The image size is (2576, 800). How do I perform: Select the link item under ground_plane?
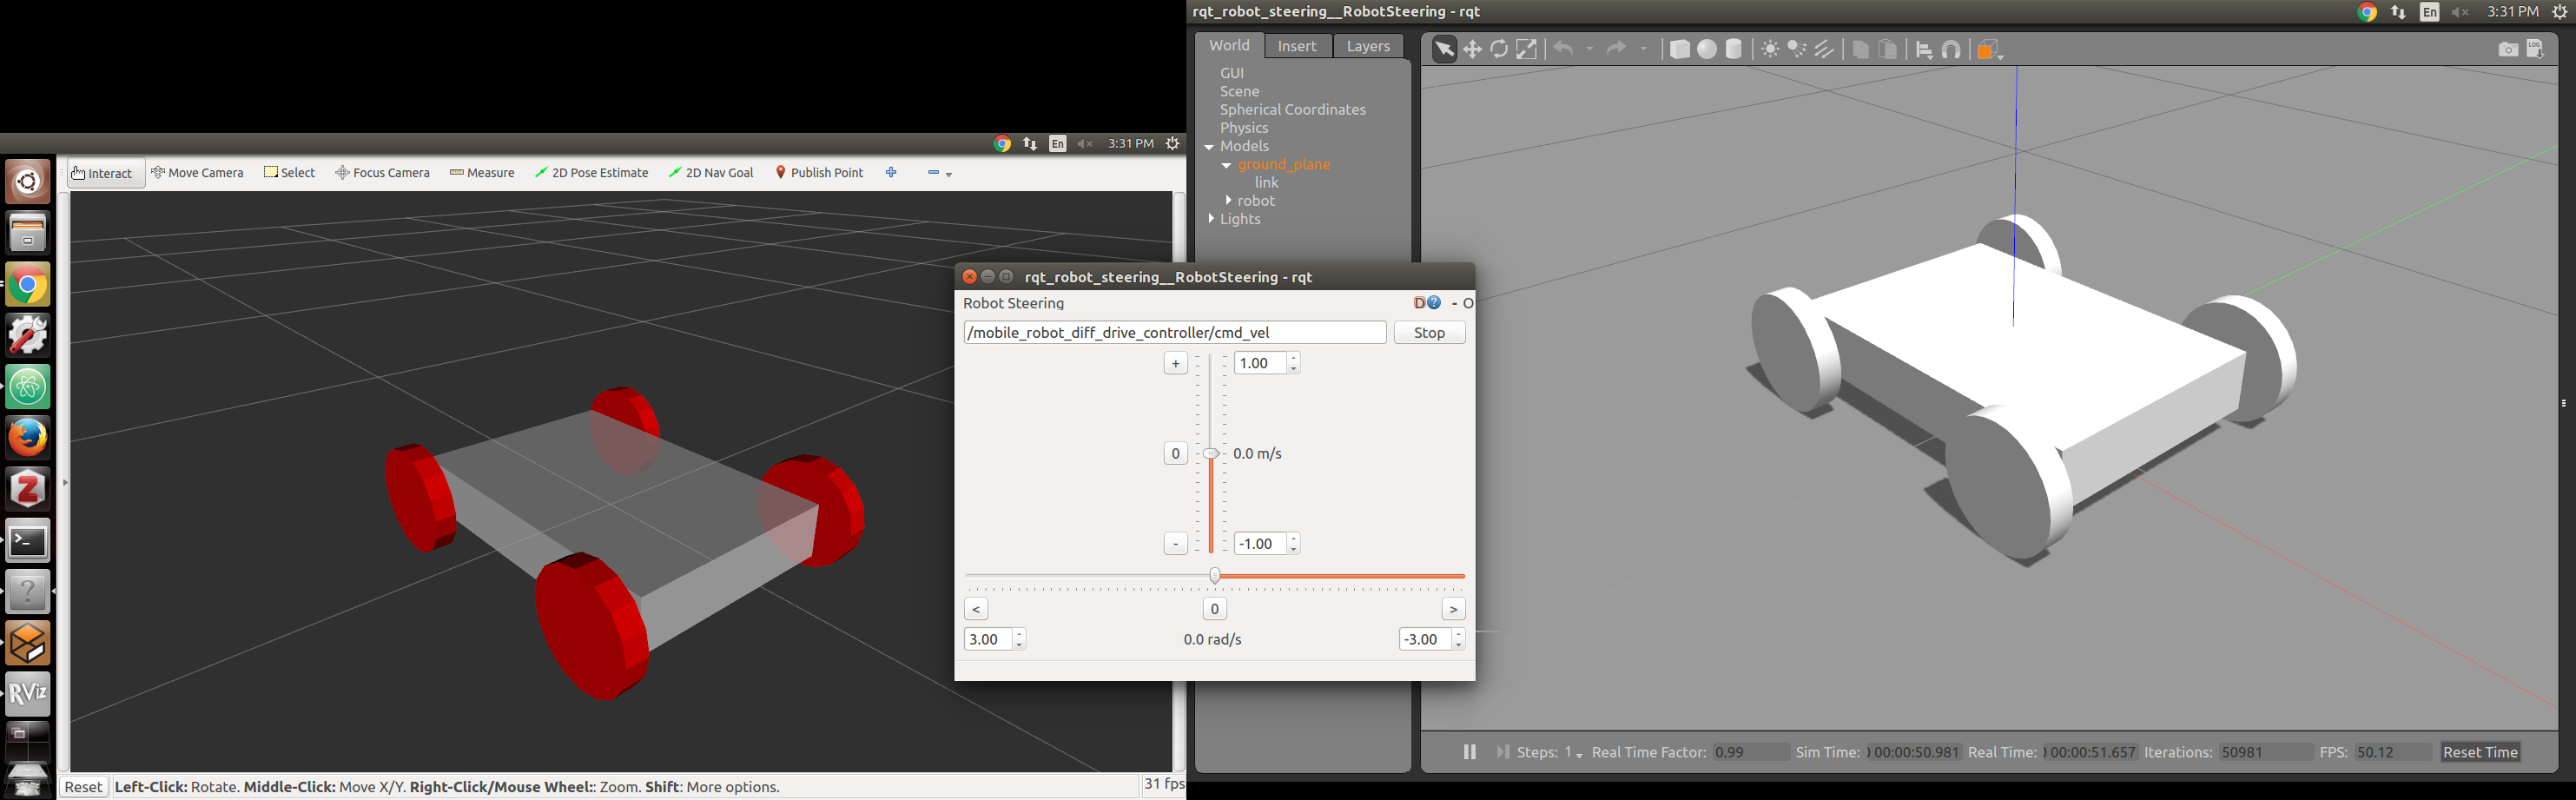point(1267,183)
